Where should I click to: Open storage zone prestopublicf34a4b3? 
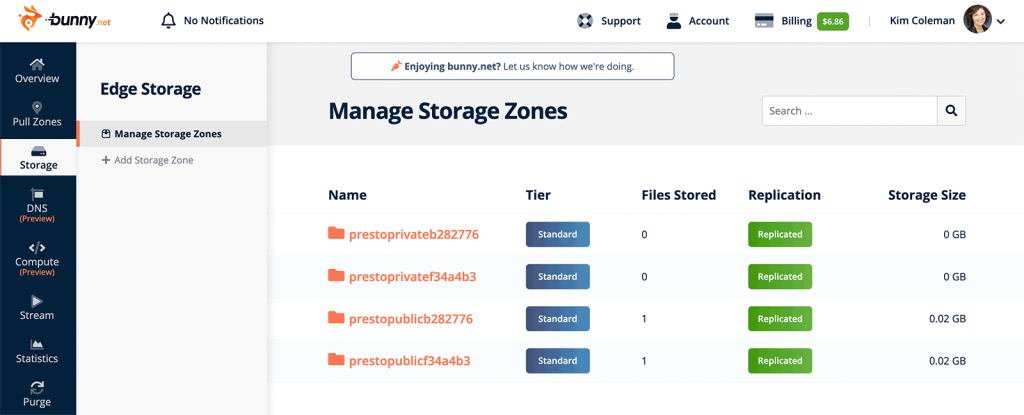409,361
